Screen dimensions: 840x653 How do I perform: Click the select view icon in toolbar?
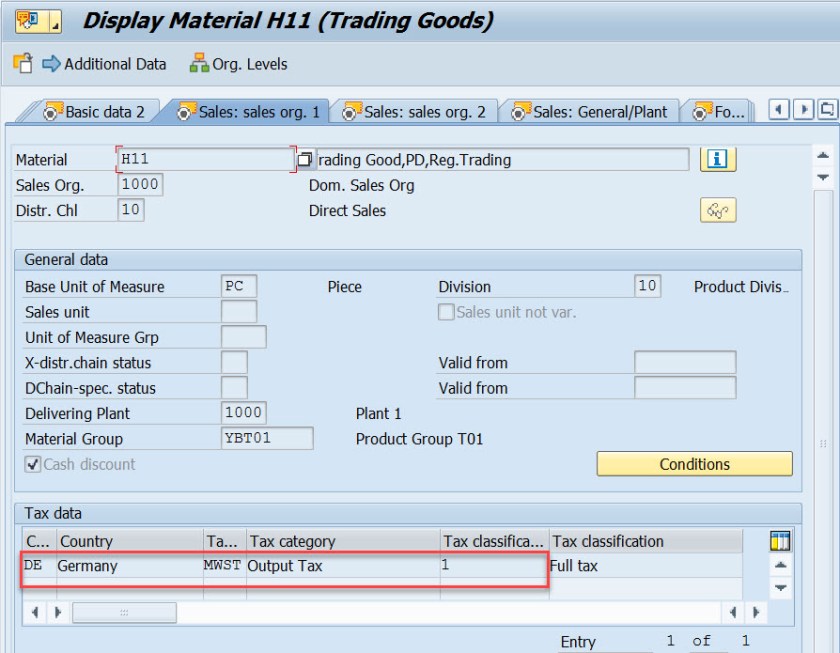[x=23, y=63]
